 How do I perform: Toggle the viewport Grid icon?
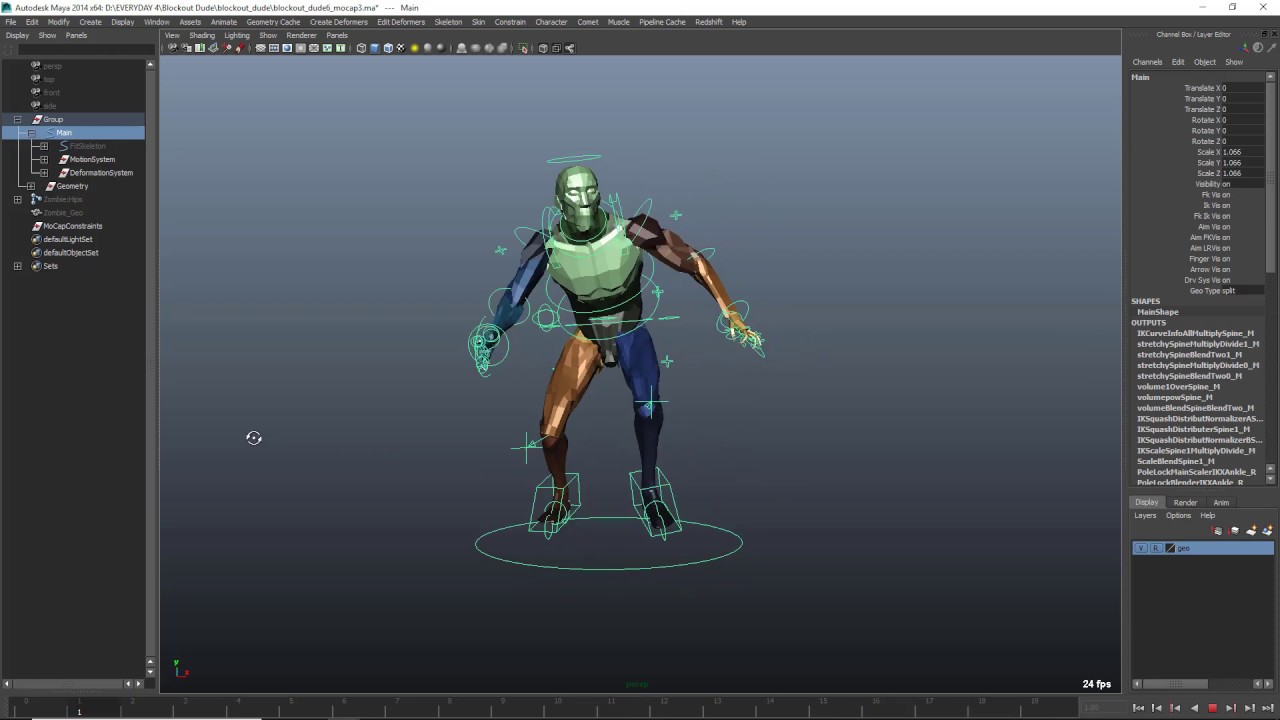tap(260, 48)
